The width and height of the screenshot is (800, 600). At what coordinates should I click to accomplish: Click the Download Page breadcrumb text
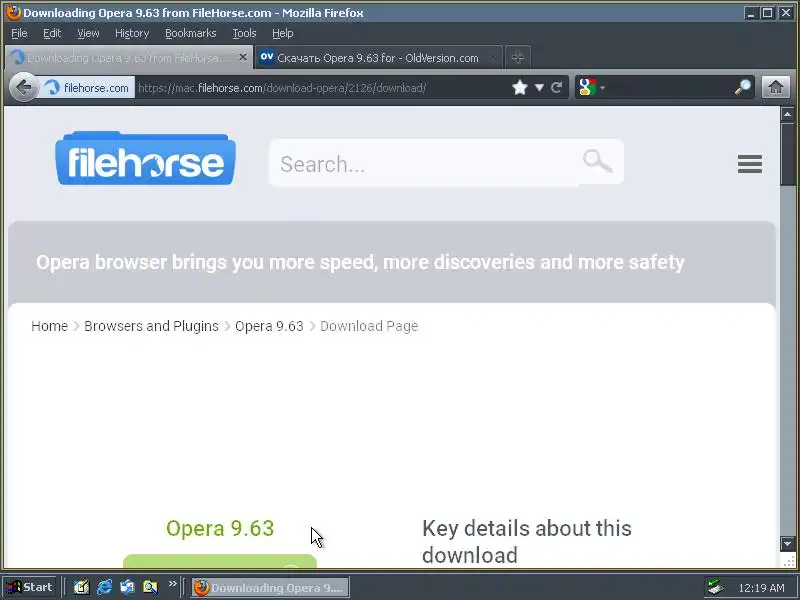(x=369, y=326)
